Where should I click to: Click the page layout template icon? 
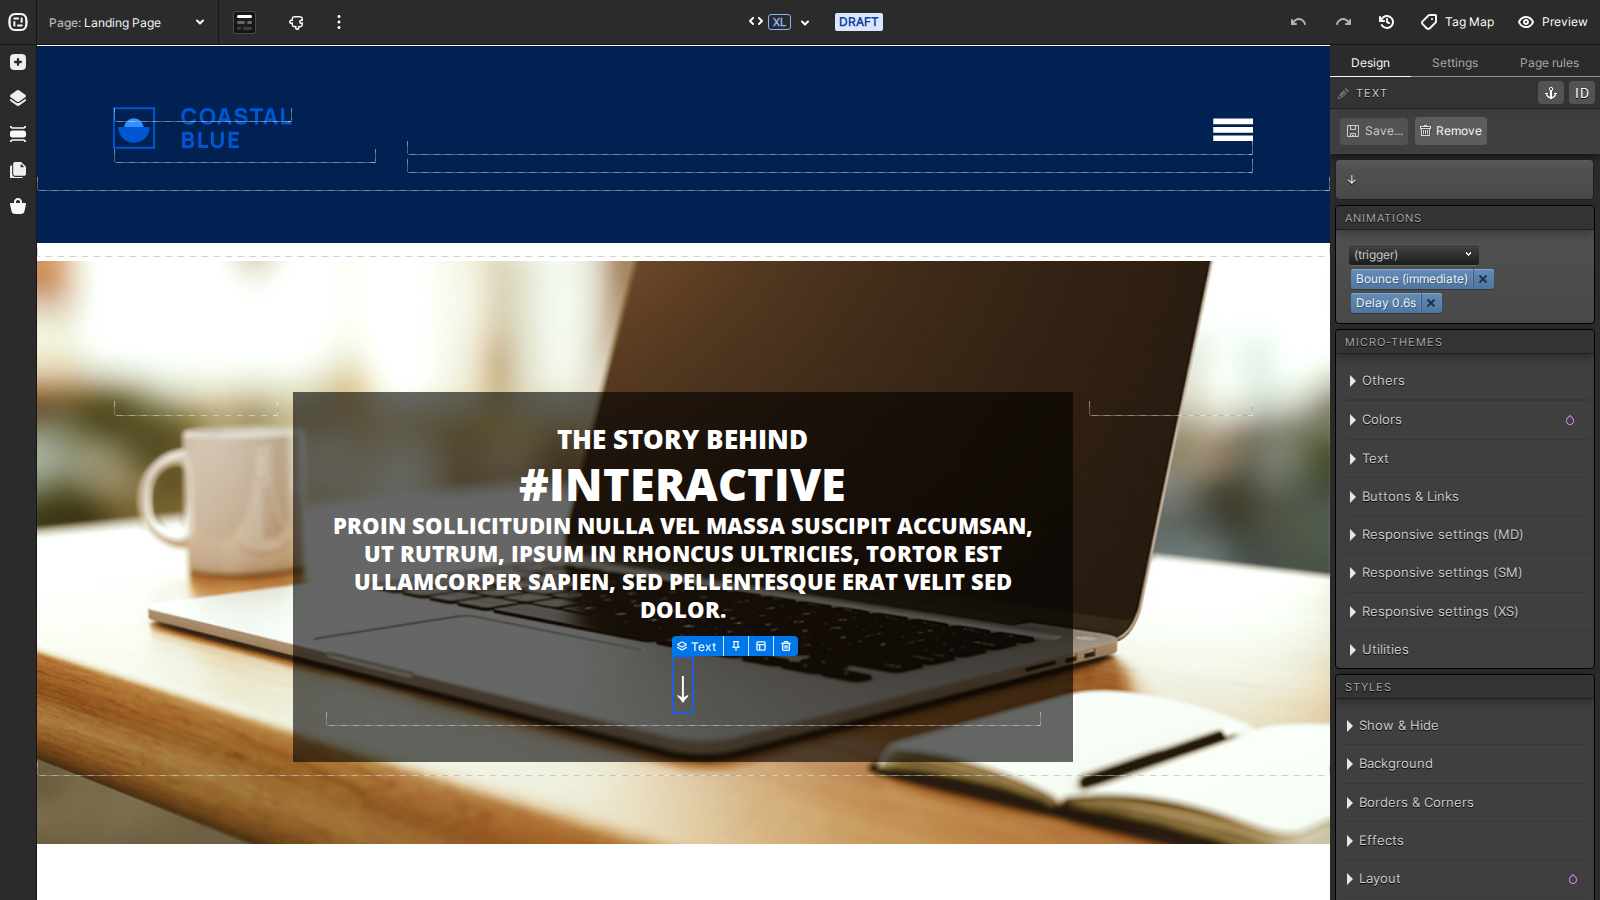tap(245, 22)
